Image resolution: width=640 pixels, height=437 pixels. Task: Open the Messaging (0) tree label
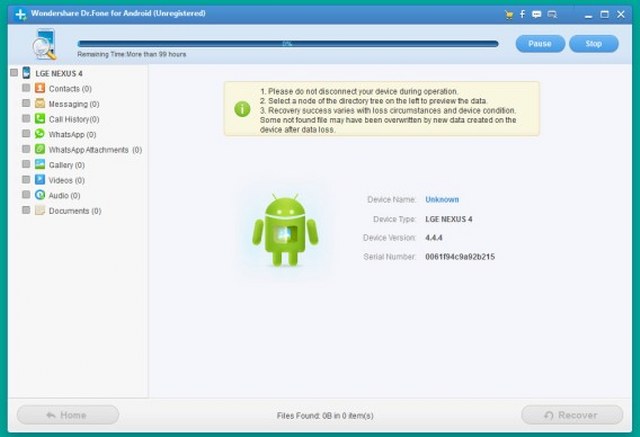pos(74,104)
